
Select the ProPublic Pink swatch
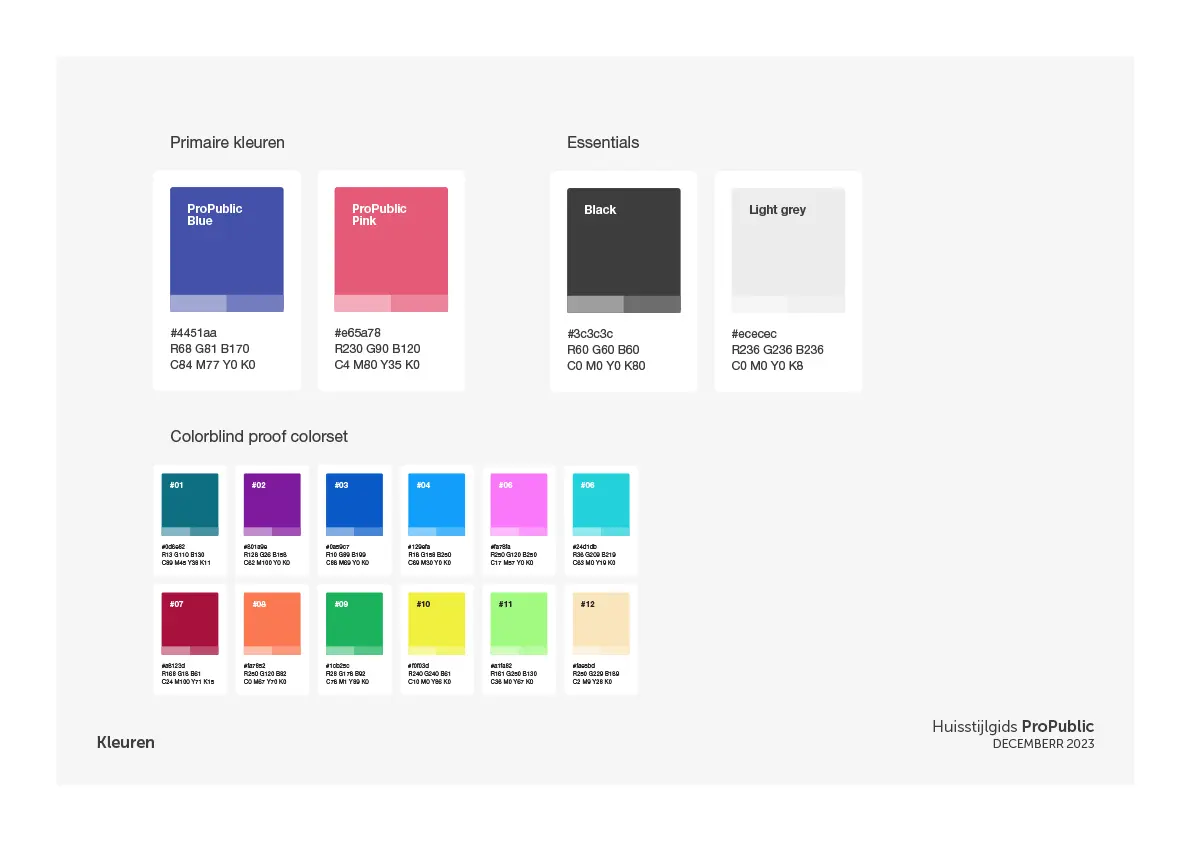pos(391,249)
